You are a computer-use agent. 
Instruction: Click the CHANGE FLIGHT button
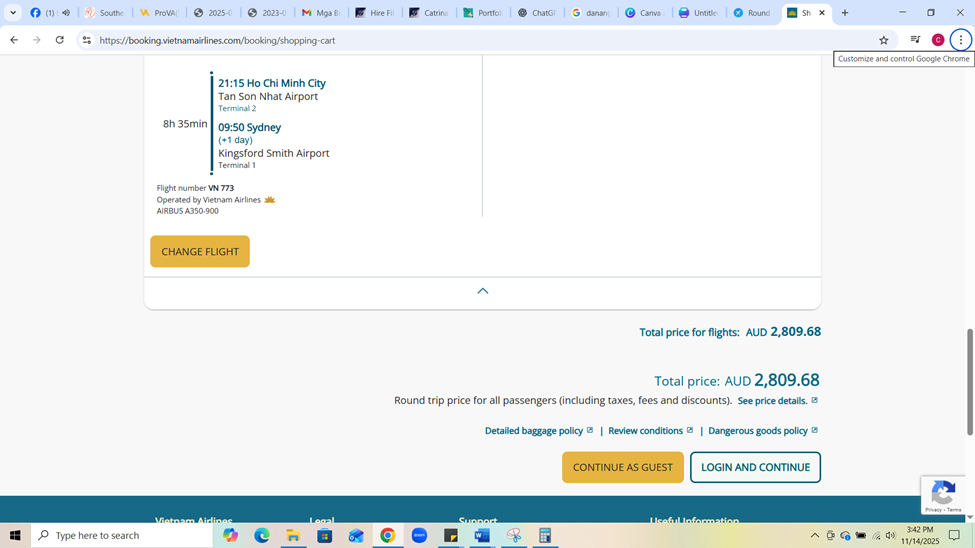pyautogui.click(x=200, y=251)
